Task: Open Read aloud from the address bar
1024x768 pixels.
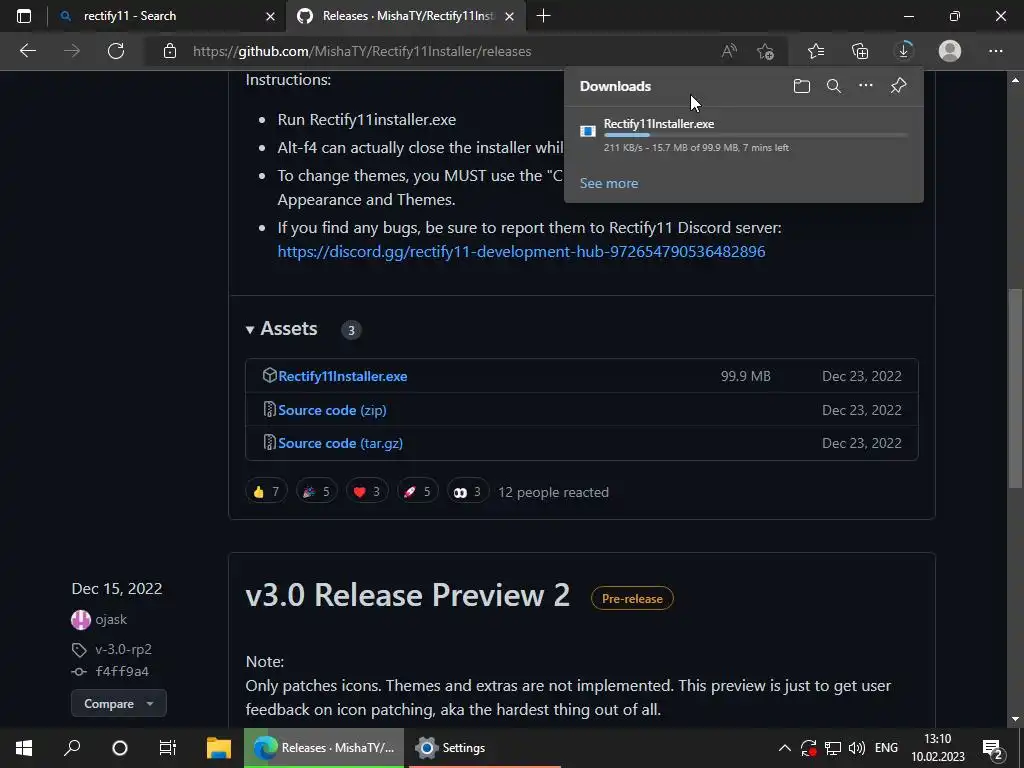Action: pos(729,51)
